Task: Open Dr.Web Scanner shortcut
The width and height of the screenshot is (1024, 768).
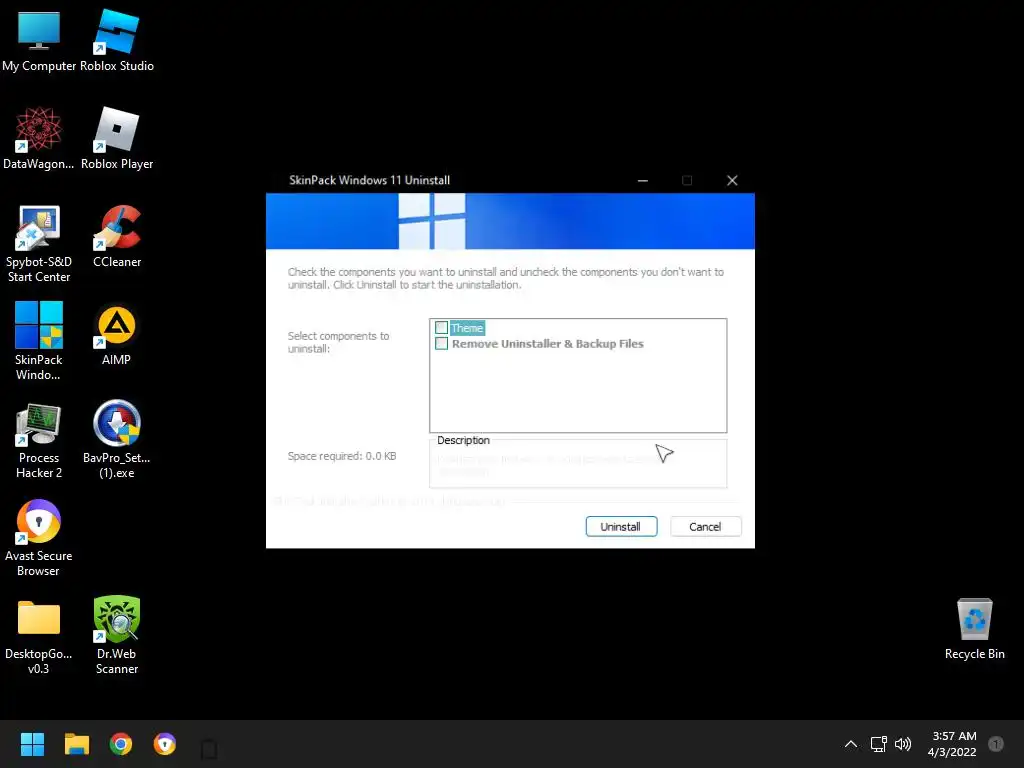Action: (117, 636)
